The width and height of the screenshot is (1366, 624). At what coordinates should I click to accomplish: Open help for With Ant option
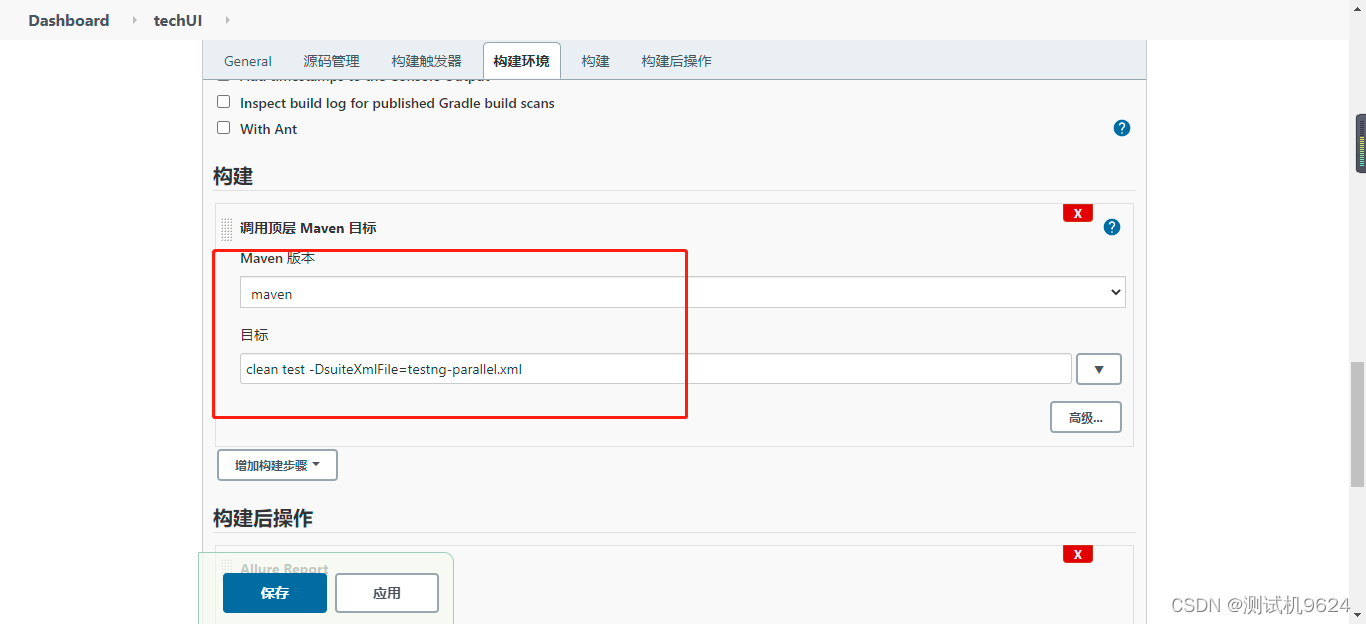pyautogui.click(x=1122, y=128)
